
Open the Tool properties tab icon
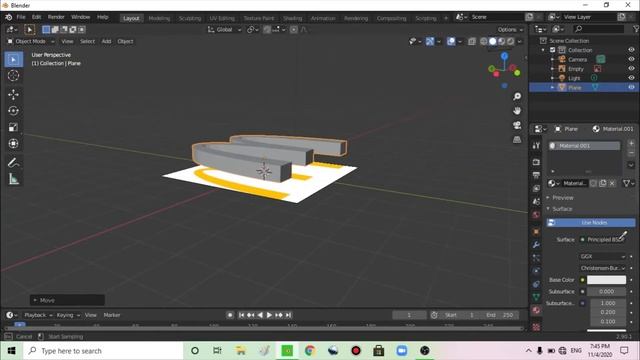click(x=536, y=146)
